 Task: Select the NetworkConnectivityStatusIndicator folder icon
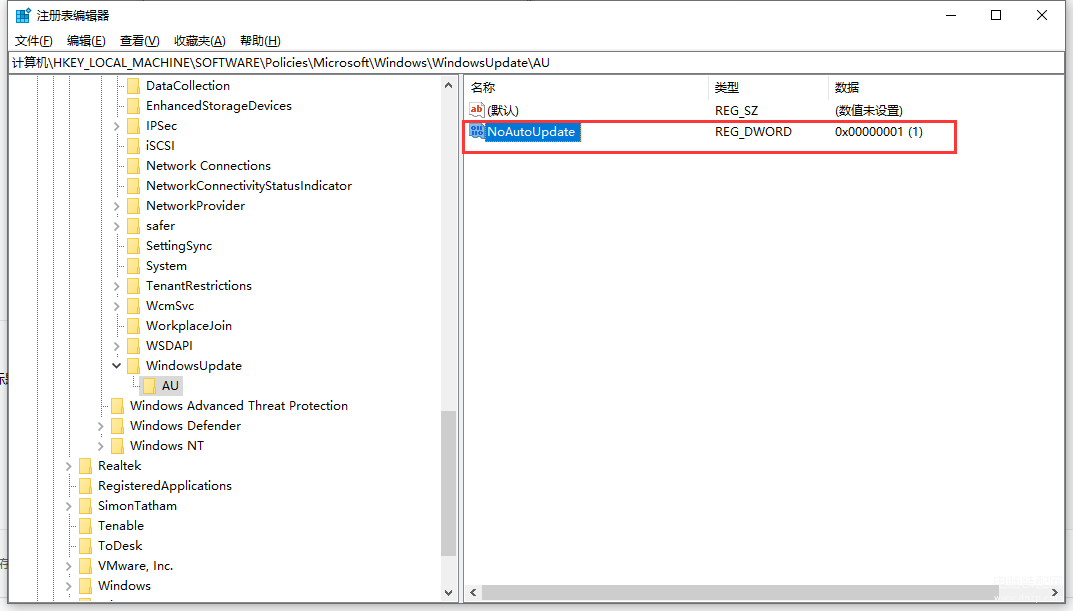tap(133, 186)
